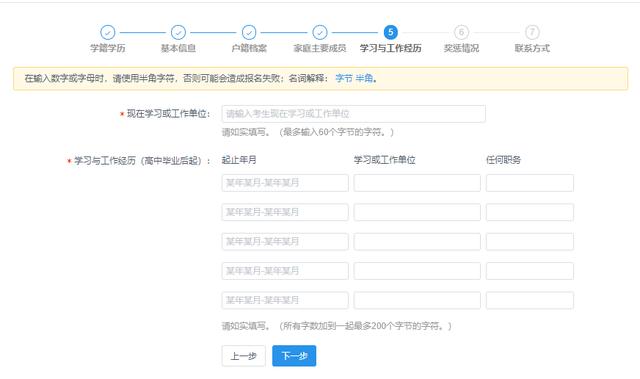The image size is (640, 379).
Task: Open the 奖惩情况 step label
Action: [461, 48]
